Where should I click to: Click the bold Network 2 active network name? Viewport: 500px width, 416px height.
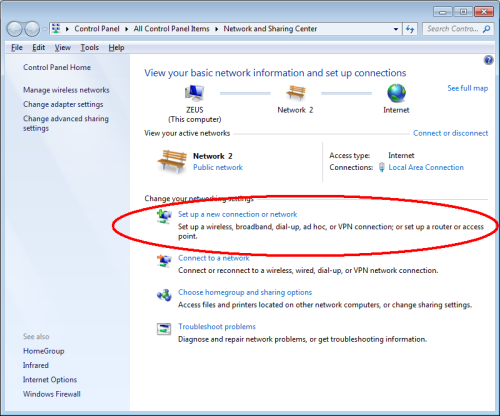[x=213, y=156]
